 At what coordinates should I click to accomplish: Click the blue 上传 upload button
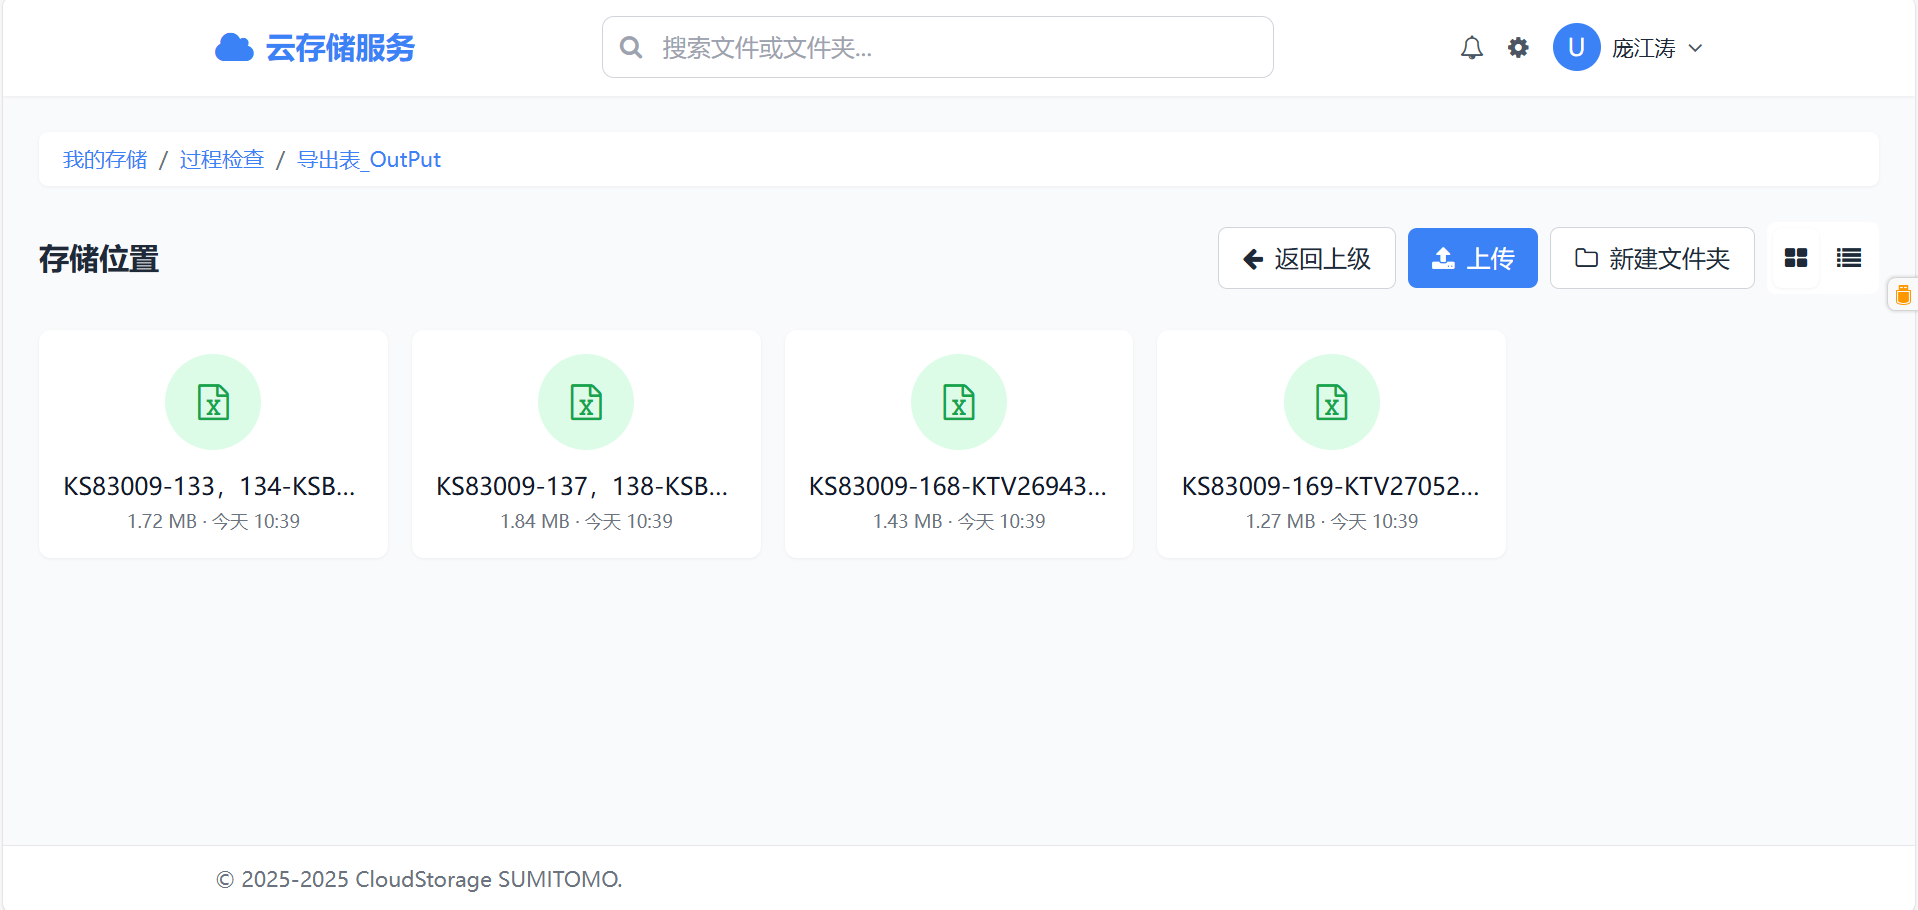click(x=1472, y=258)
